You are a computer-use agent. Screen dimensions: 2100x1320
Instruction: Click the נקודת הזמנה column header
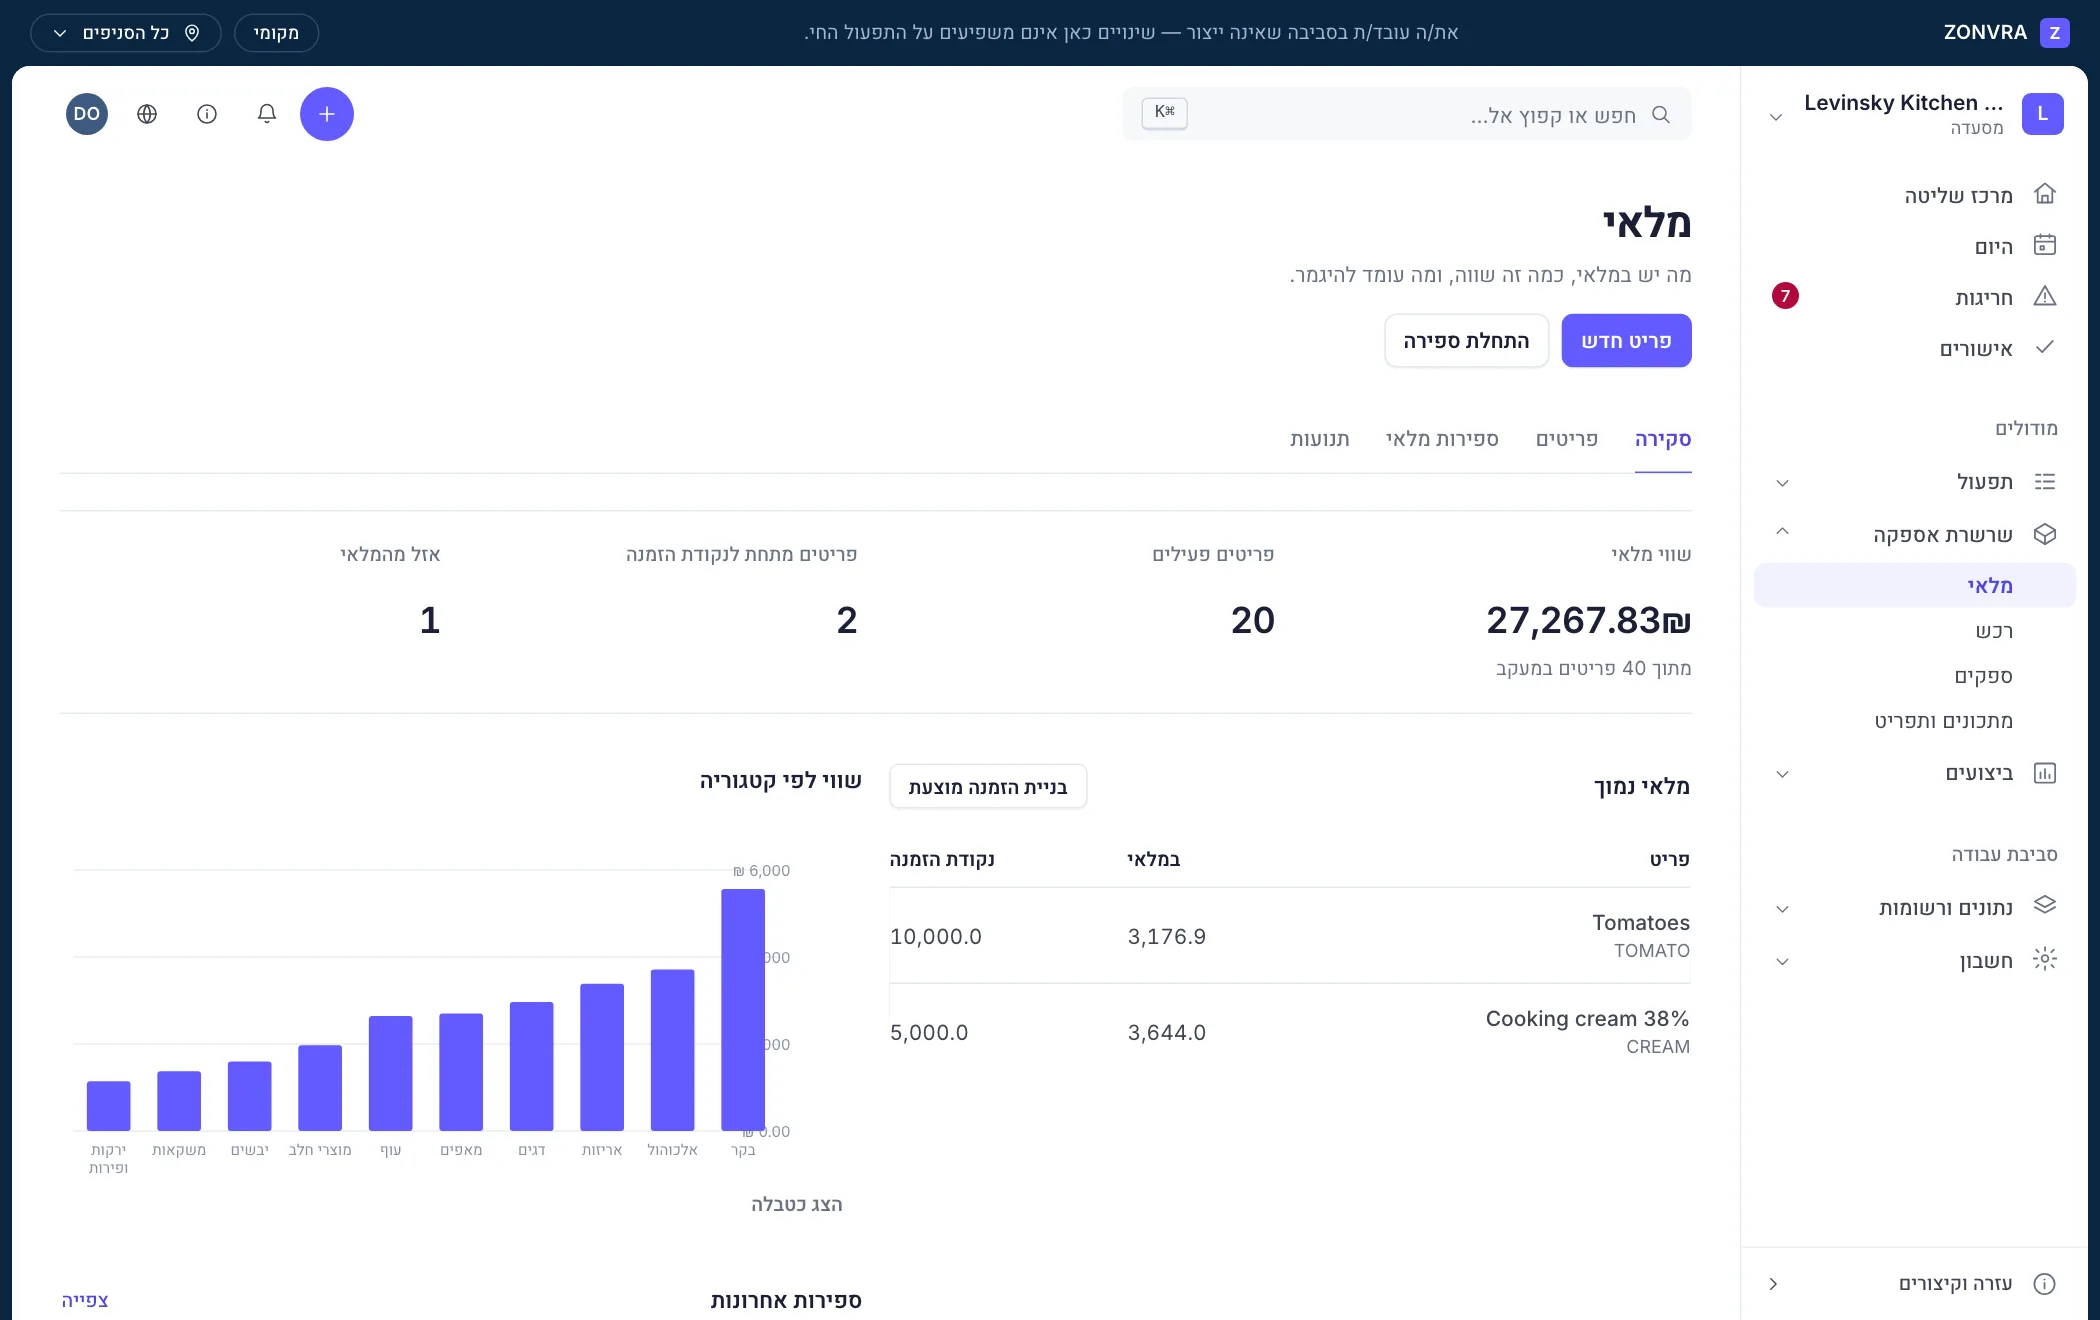pyautogui.click(x=942, y=859)
